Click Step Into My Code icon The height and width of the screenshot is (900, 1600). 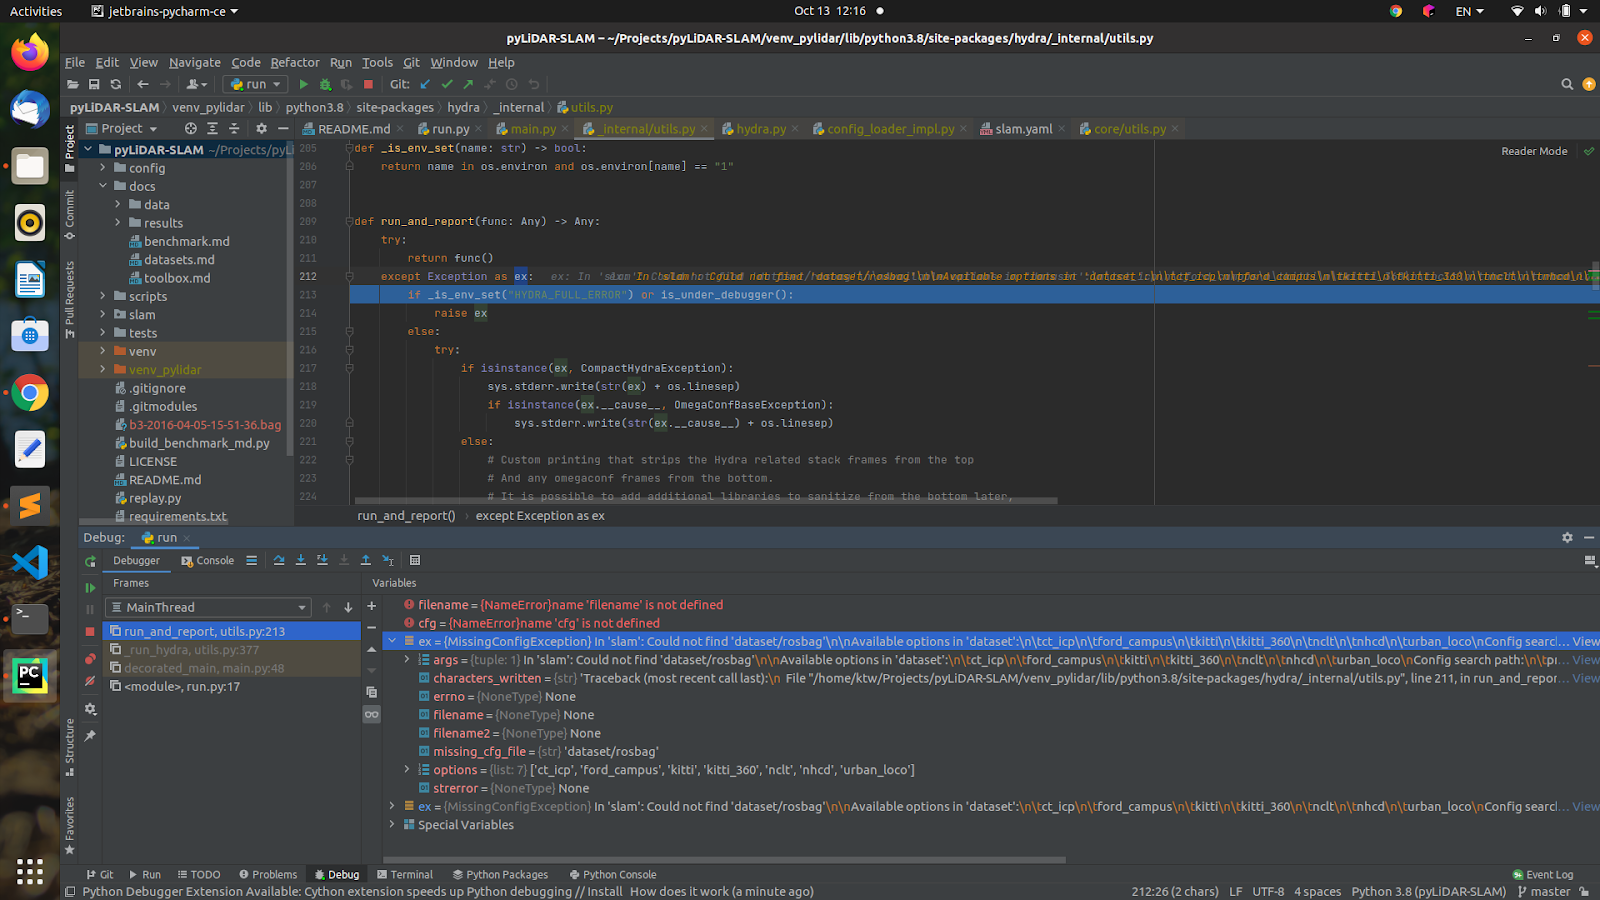[x=322, y=561]
